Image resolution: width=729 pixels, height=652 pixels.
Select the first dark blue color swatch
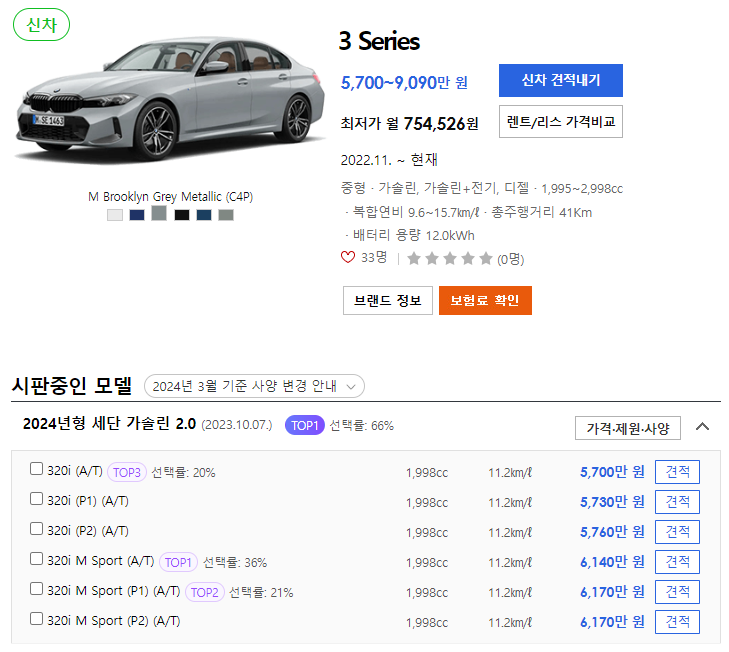click(137, 215)
